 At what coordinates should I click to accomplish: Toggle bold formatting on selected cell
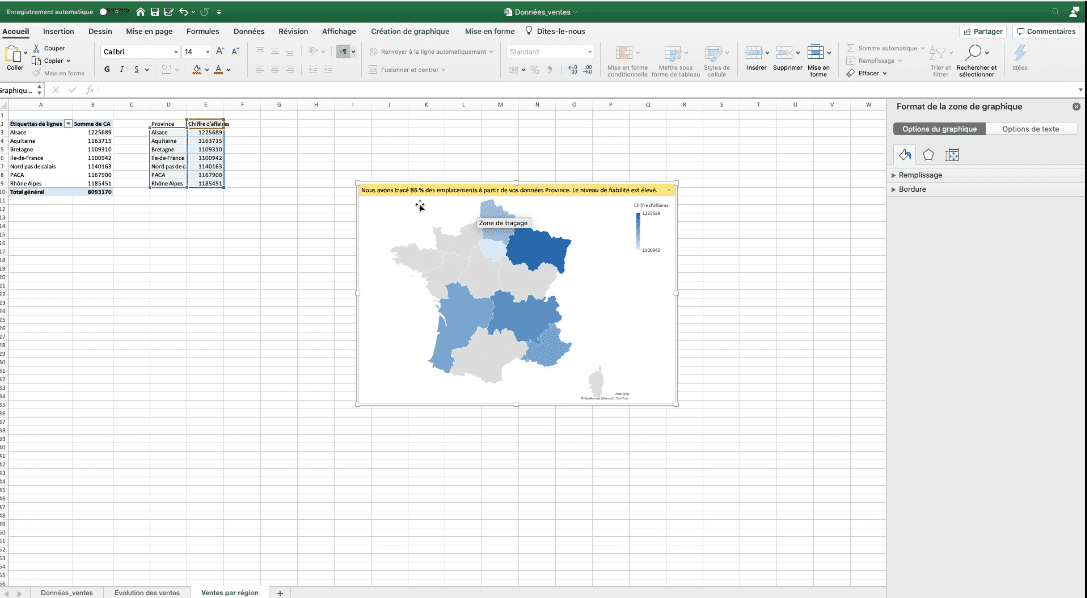point(107,69)
